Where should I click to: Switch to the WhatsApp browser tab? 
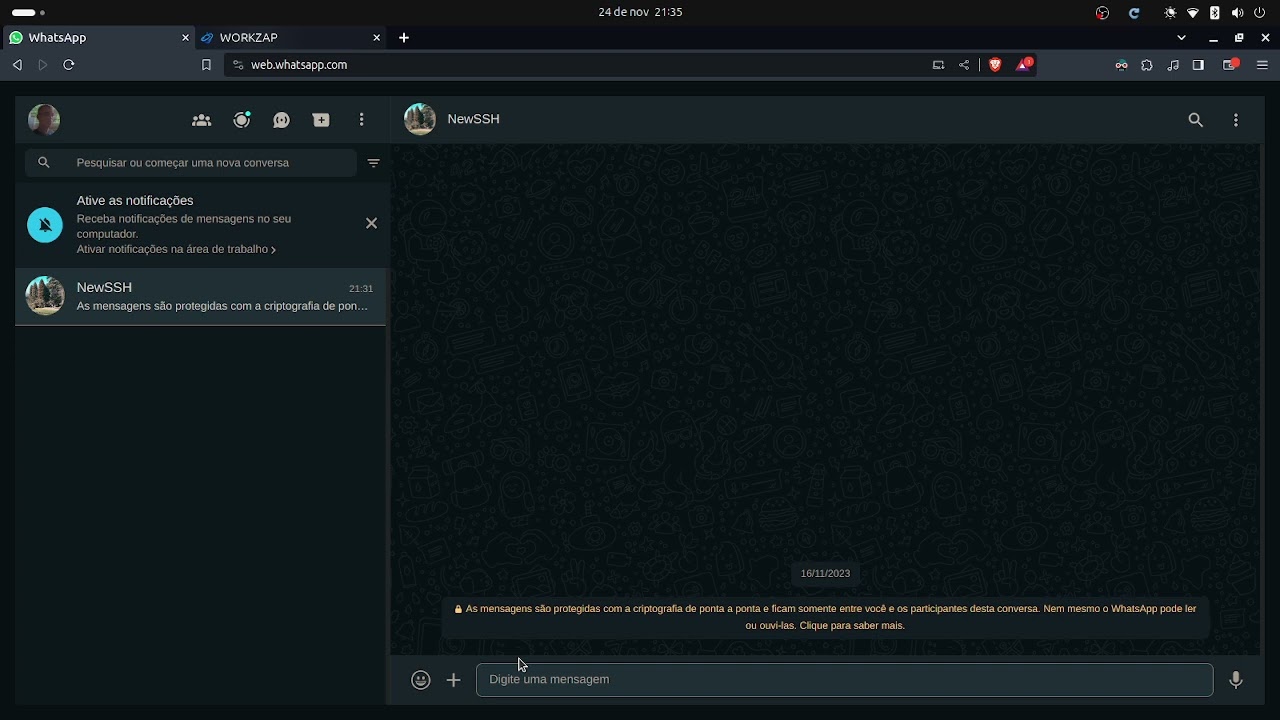97,37
